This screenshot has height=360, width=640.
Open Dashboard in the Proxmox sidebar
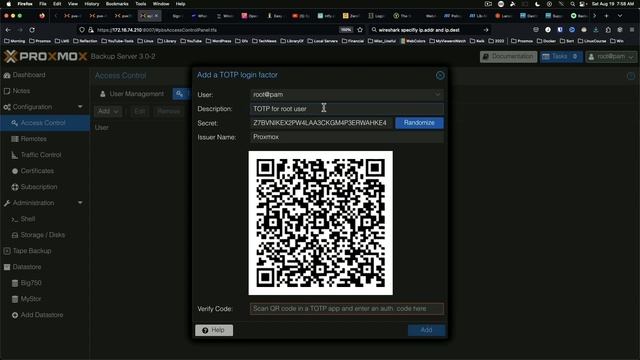coord(29,75)
